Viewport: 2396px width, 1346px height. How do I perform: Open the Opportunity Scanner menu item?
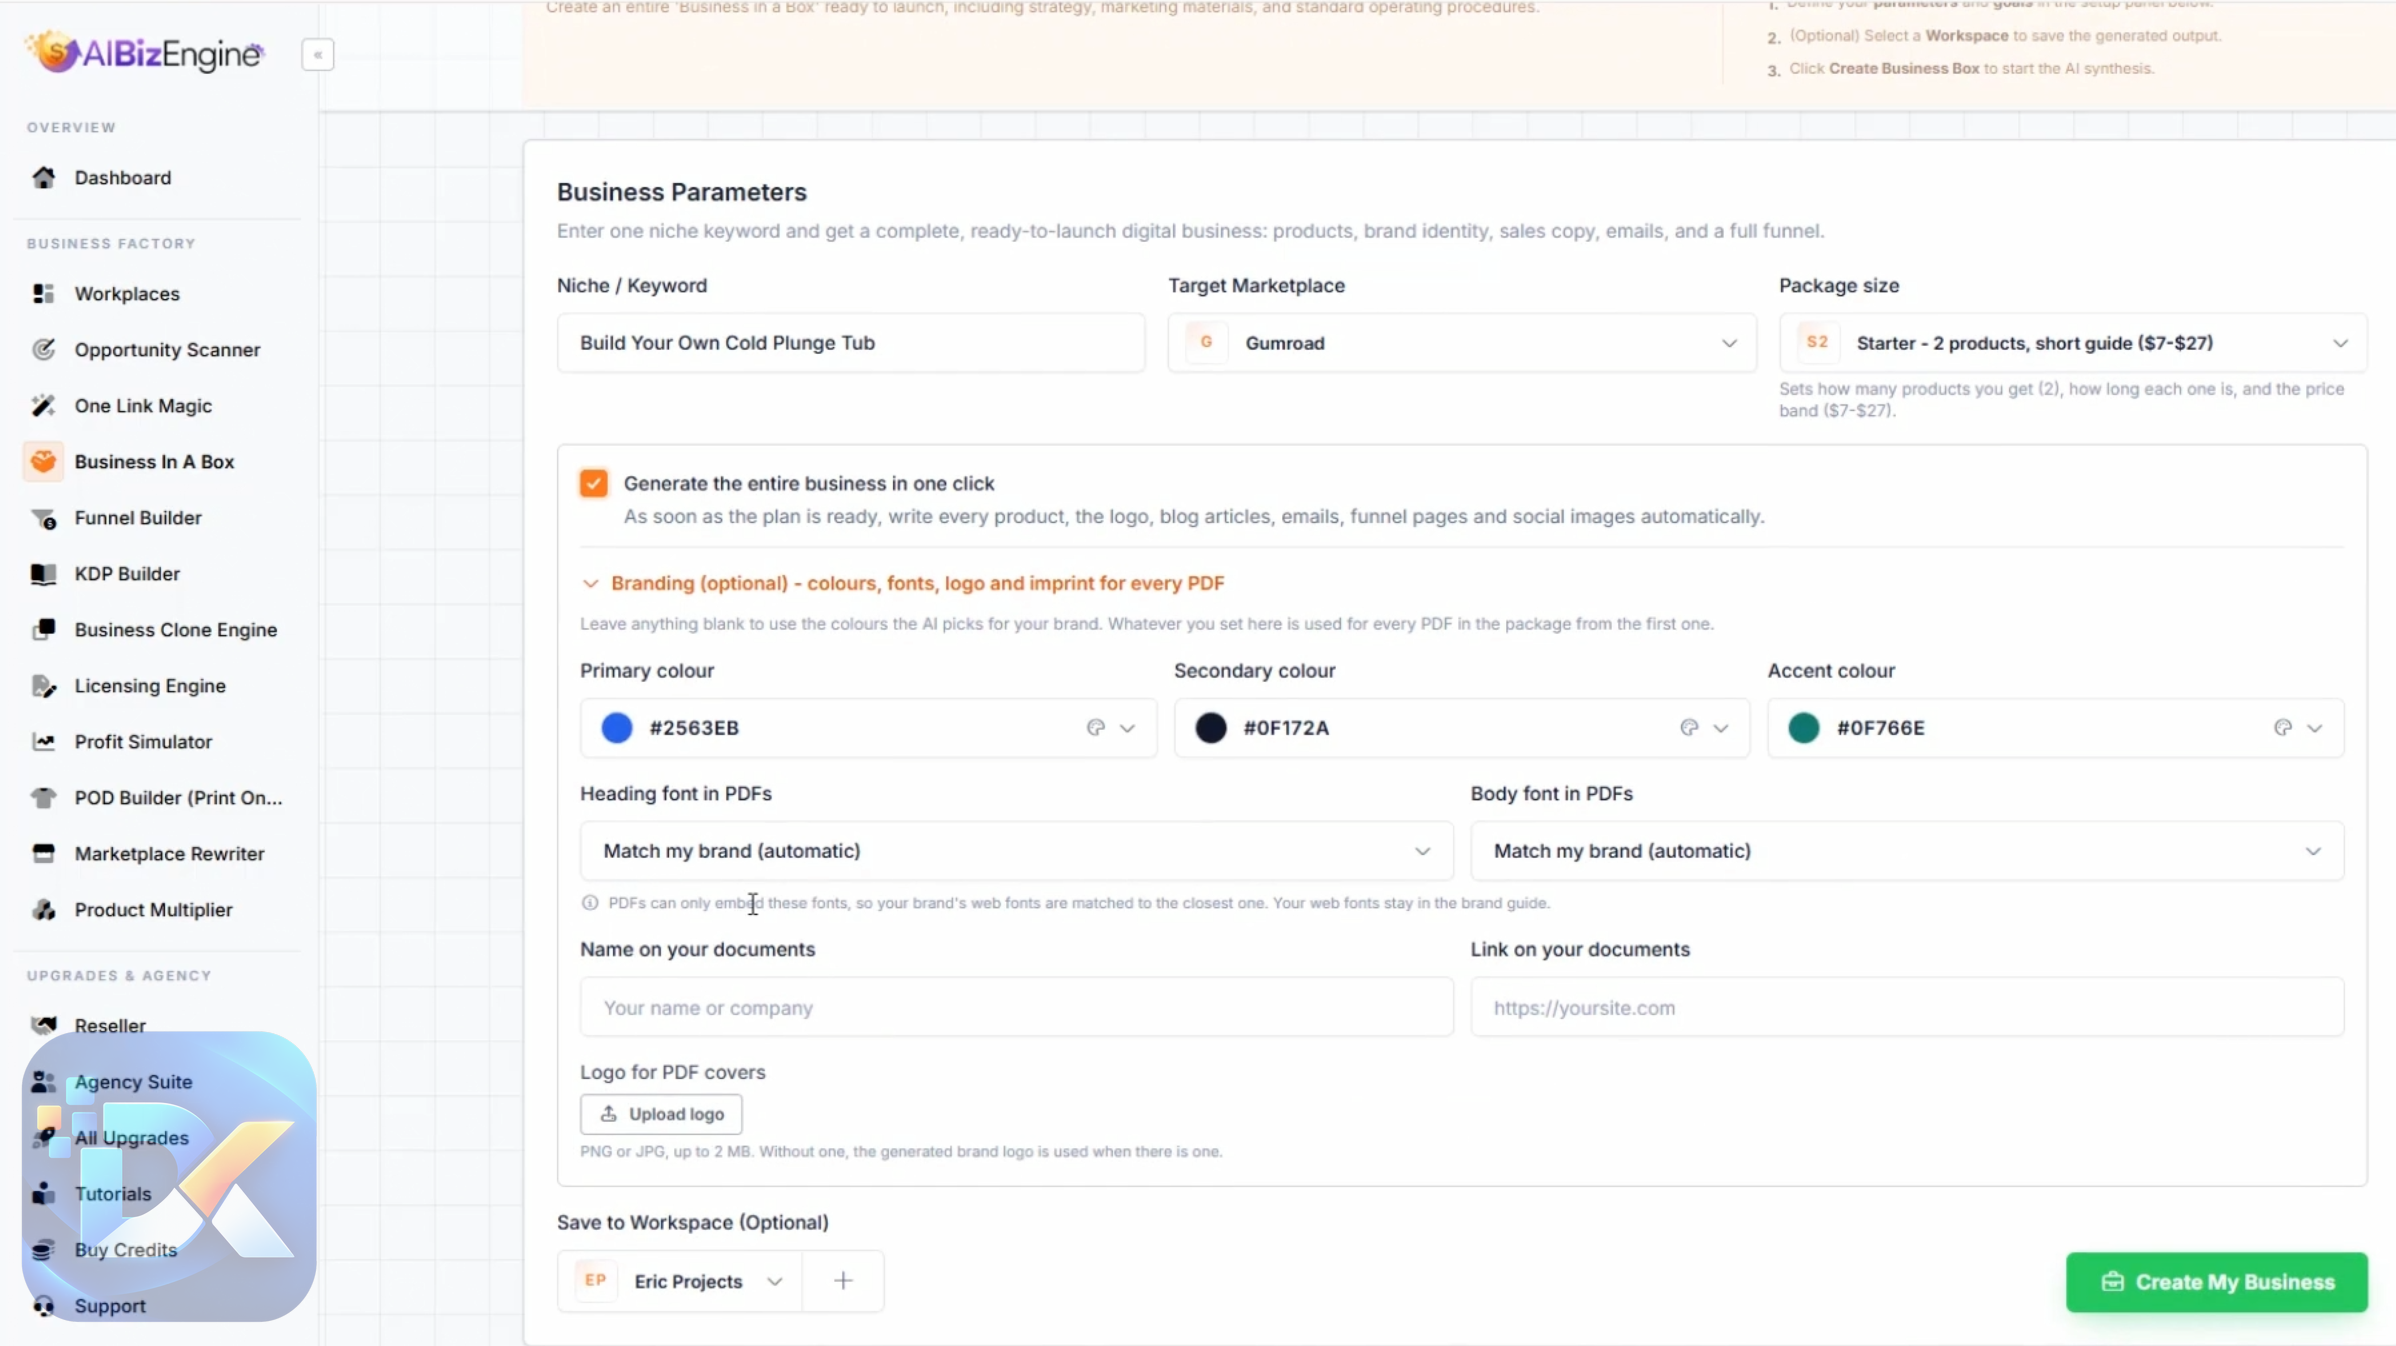(167, 350)
